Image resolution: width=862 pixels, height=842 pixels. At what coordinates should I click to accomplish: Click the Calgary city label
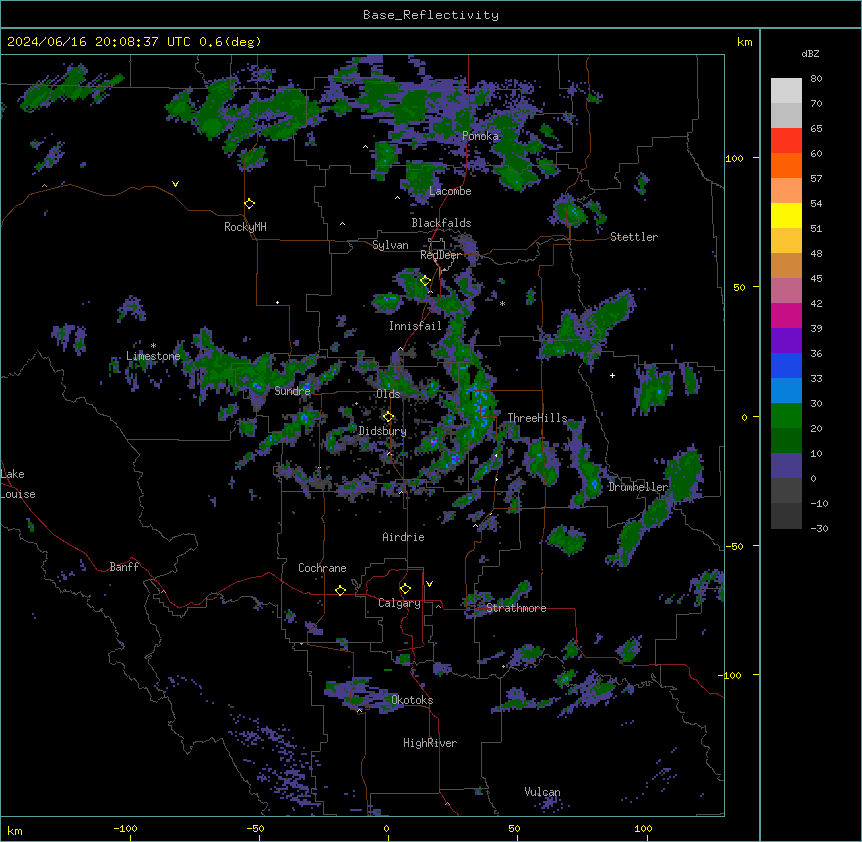coord(399,603)
